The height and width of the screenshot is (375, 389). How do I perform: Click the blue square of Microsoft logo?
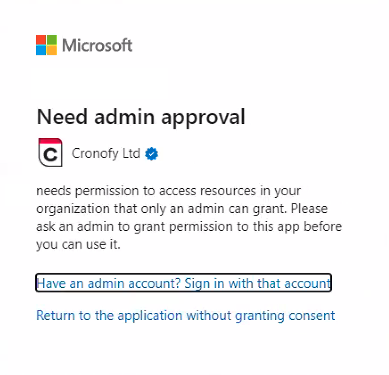tap(41, 50)
